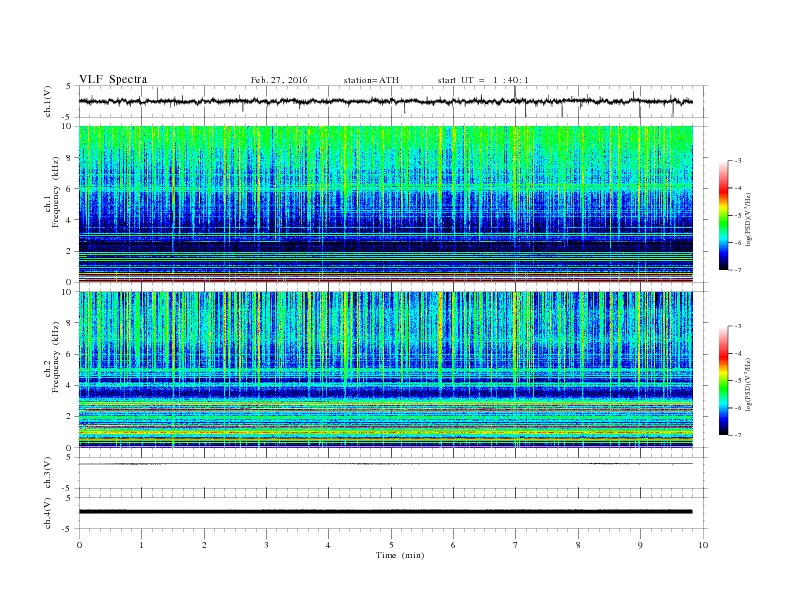Click the time axis tick label '10'
The width and height of the screenshot is (792, 612).
(x=703, y=545)
